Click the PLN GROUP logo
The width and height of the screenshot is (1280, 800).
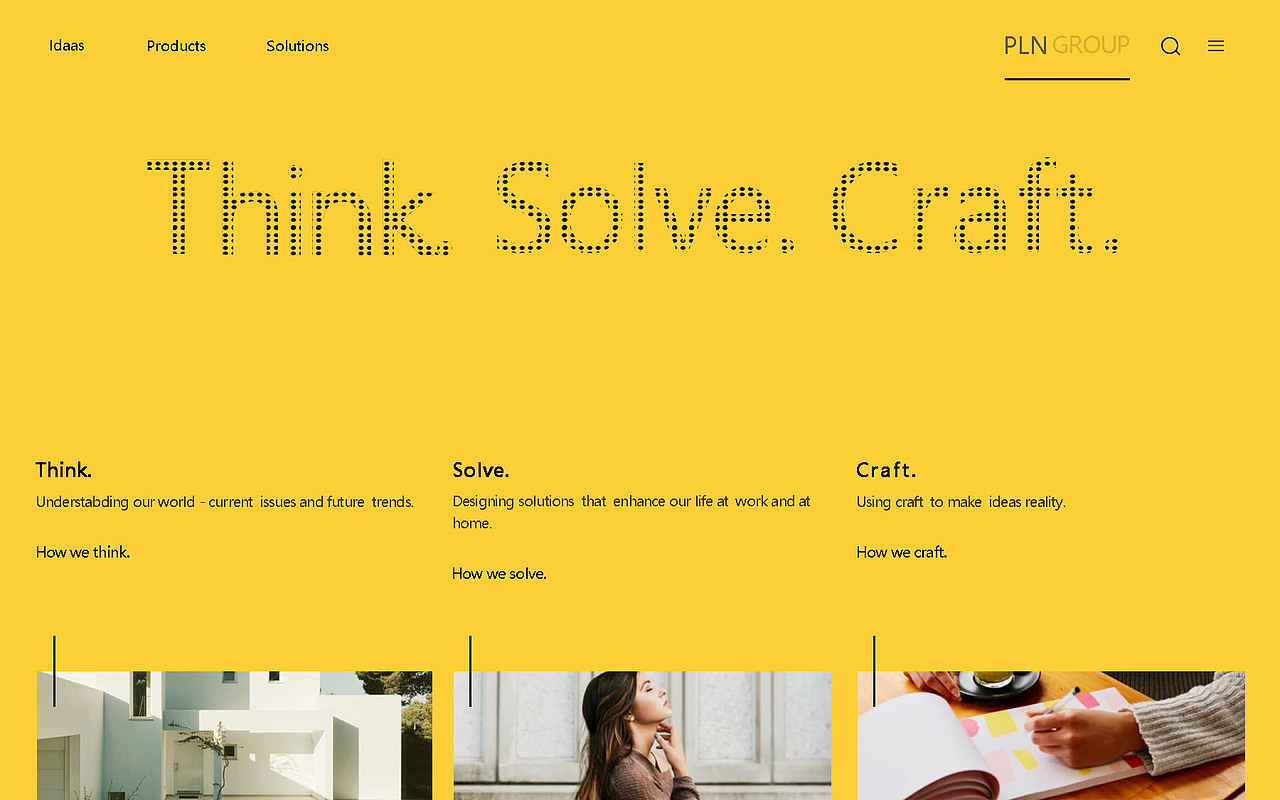click(x=1067, y=45)
